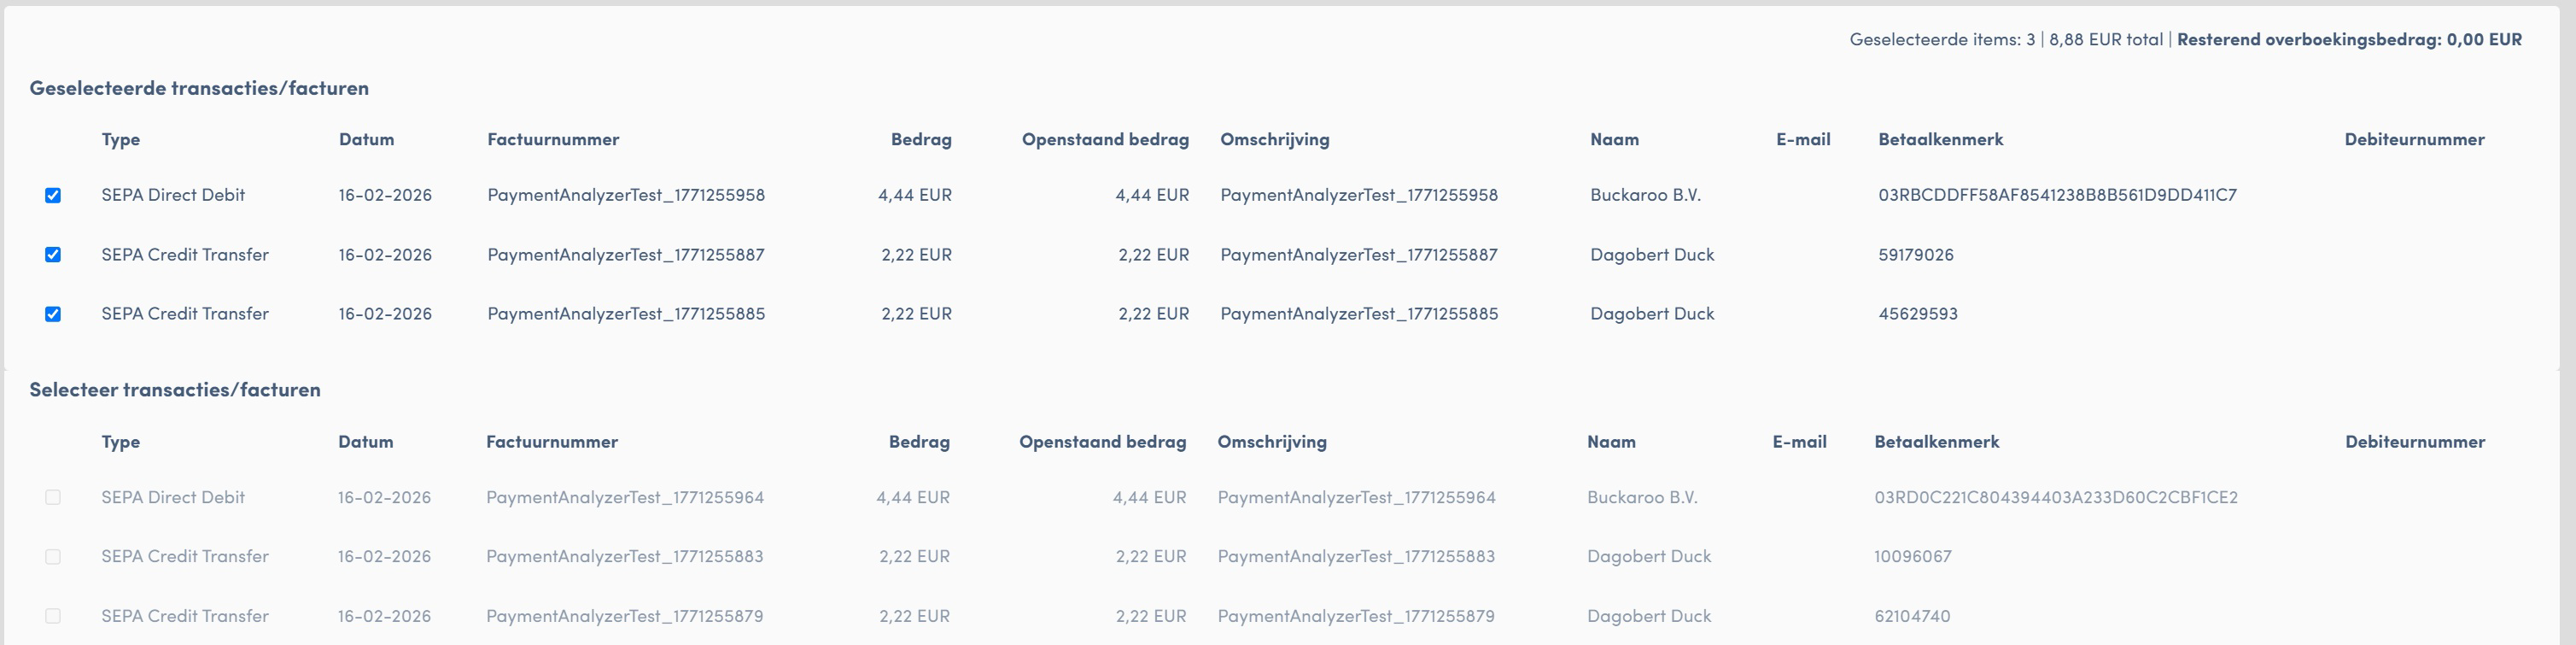This screenshot has width=2576, height=645.
Task: Click Debiteurnummer header in selected transactions table
Action: pyautogui.click(x=2414, y=139)
